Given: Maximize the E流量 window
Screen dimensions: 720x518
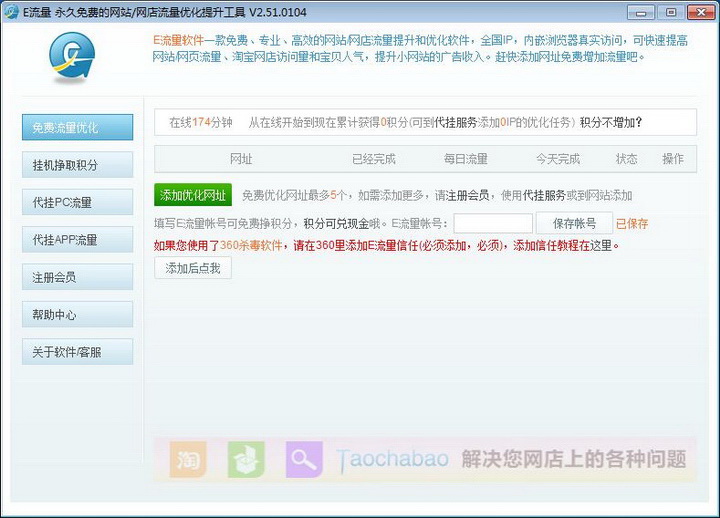Looking at the screenshot, I should click(671, 12).
